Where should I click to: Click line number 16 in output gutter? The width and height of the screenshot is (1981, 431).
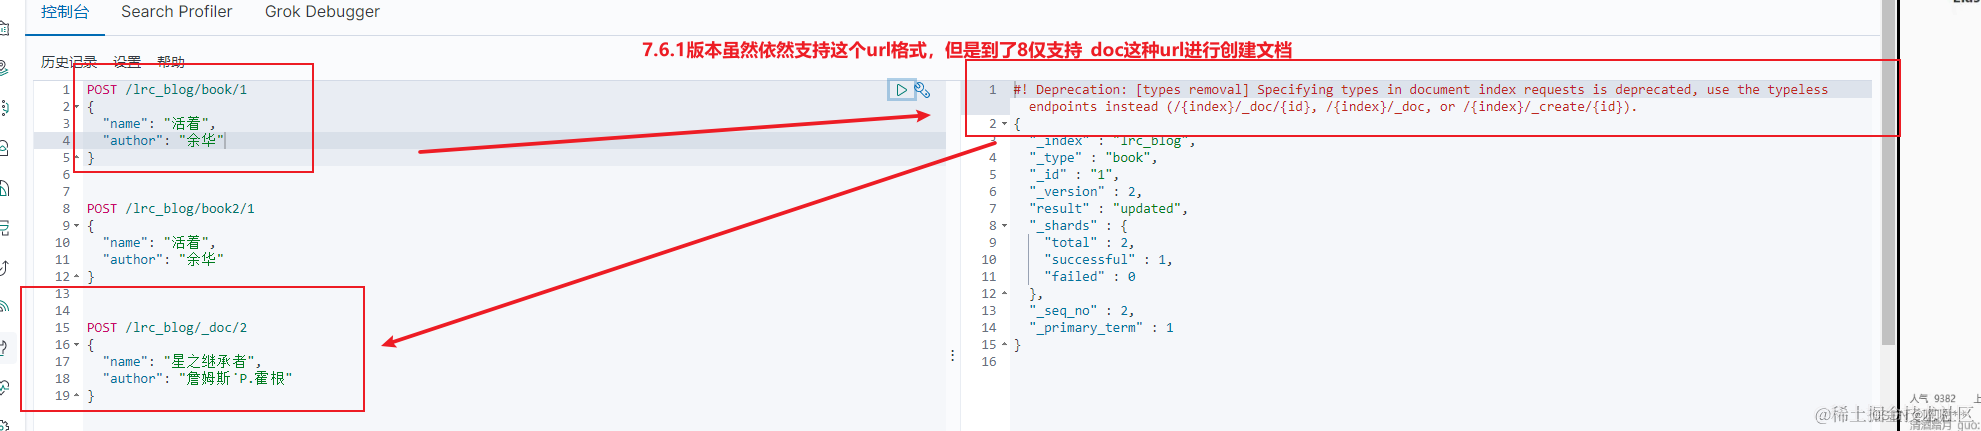989,362
